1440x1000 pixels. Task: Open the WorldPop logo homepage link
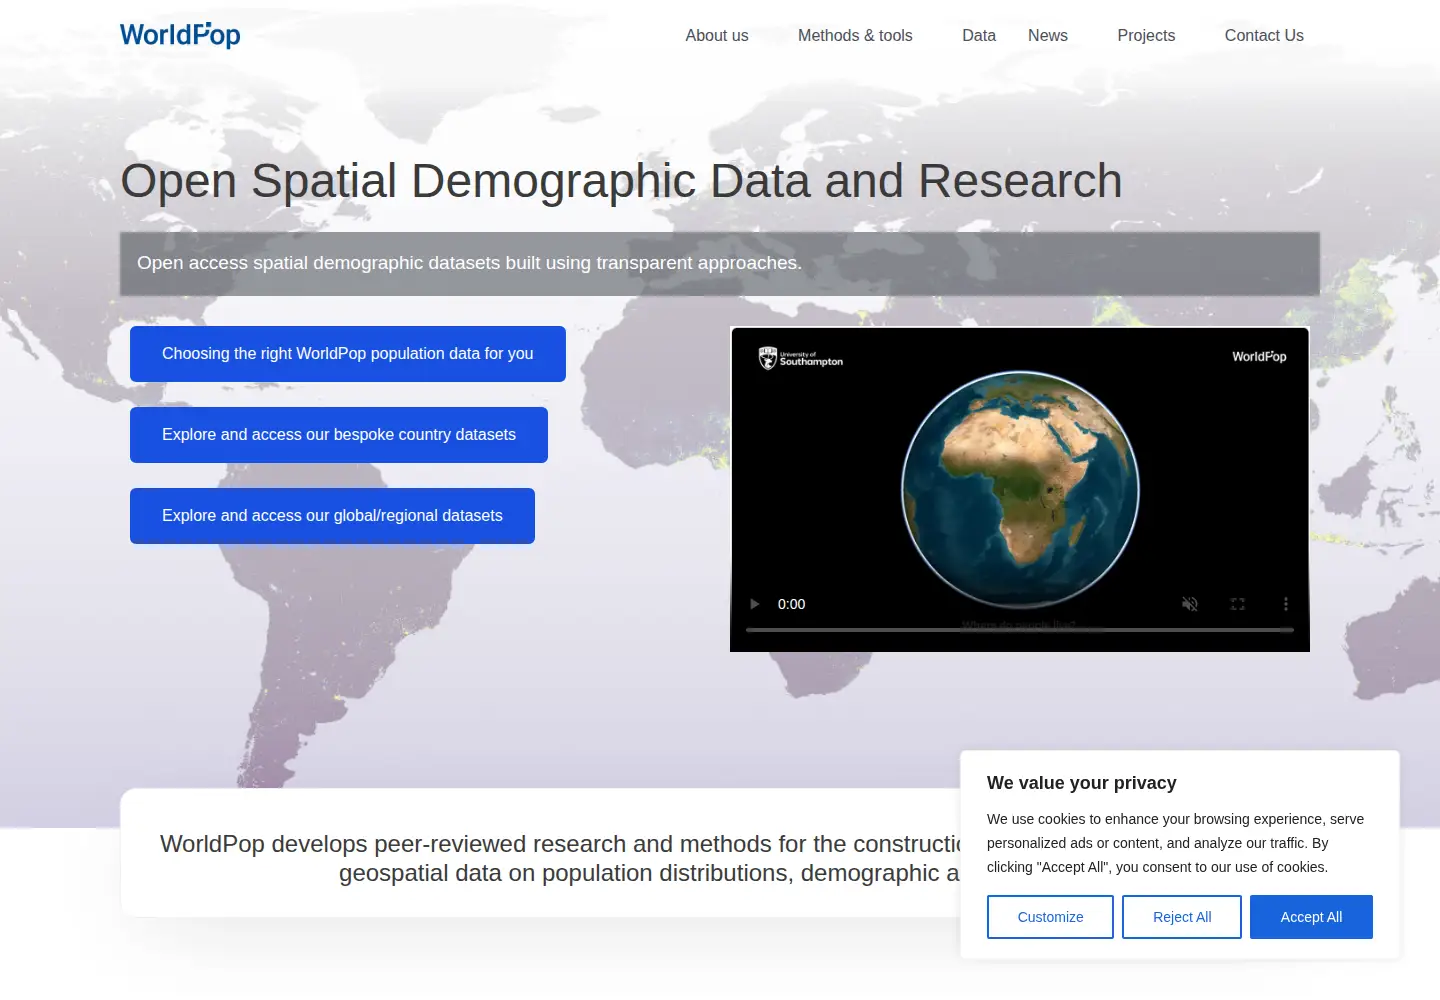pyautogui.click(x=180, y=35)
